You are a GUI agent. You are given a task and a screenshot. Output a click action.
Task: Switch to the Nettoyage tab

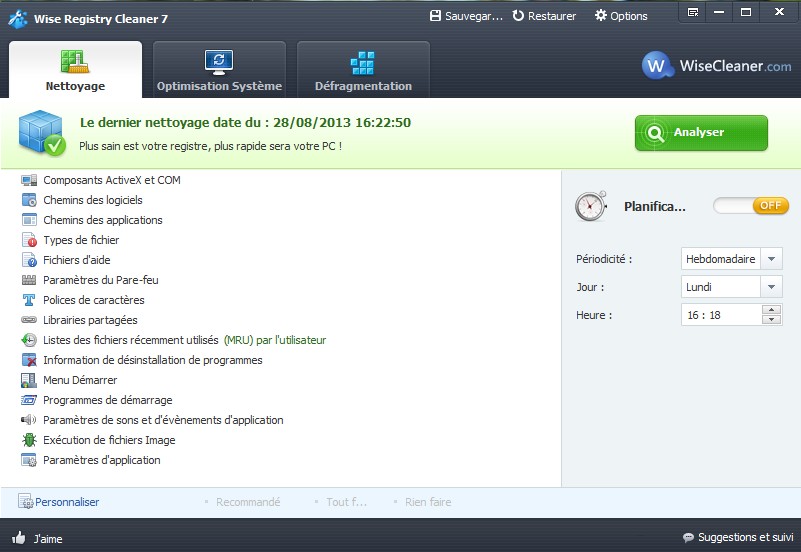pos(75,70)
